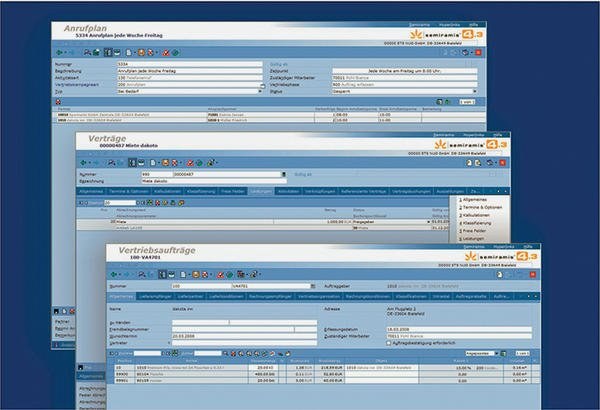Click lookup icon beside Verträge number 00000487
Viewport: 600px width, 410px height.
coord(284,174)
